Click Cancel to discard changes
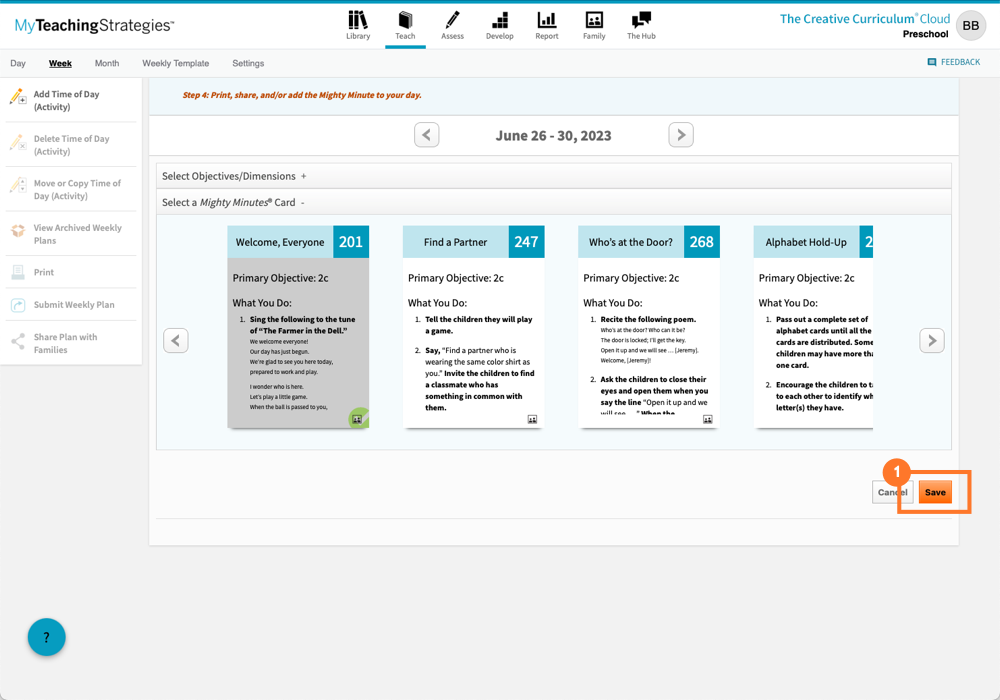The height and width of the screenshot is (700, 1000). (891, 492)
